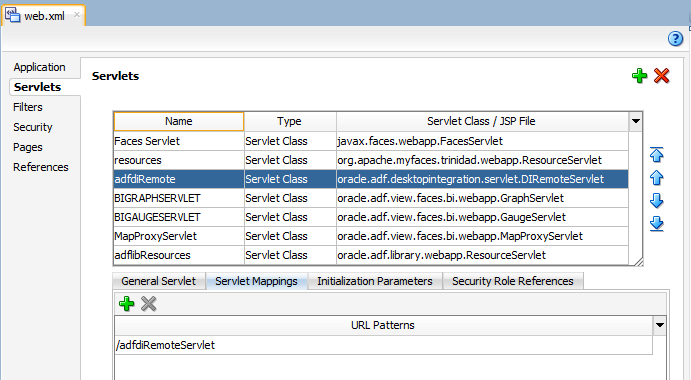This screenshot has width=691, height=380.
Task: Click the bi.webapp.MapProxyServlet class cell
Action: tap(482, 236)
